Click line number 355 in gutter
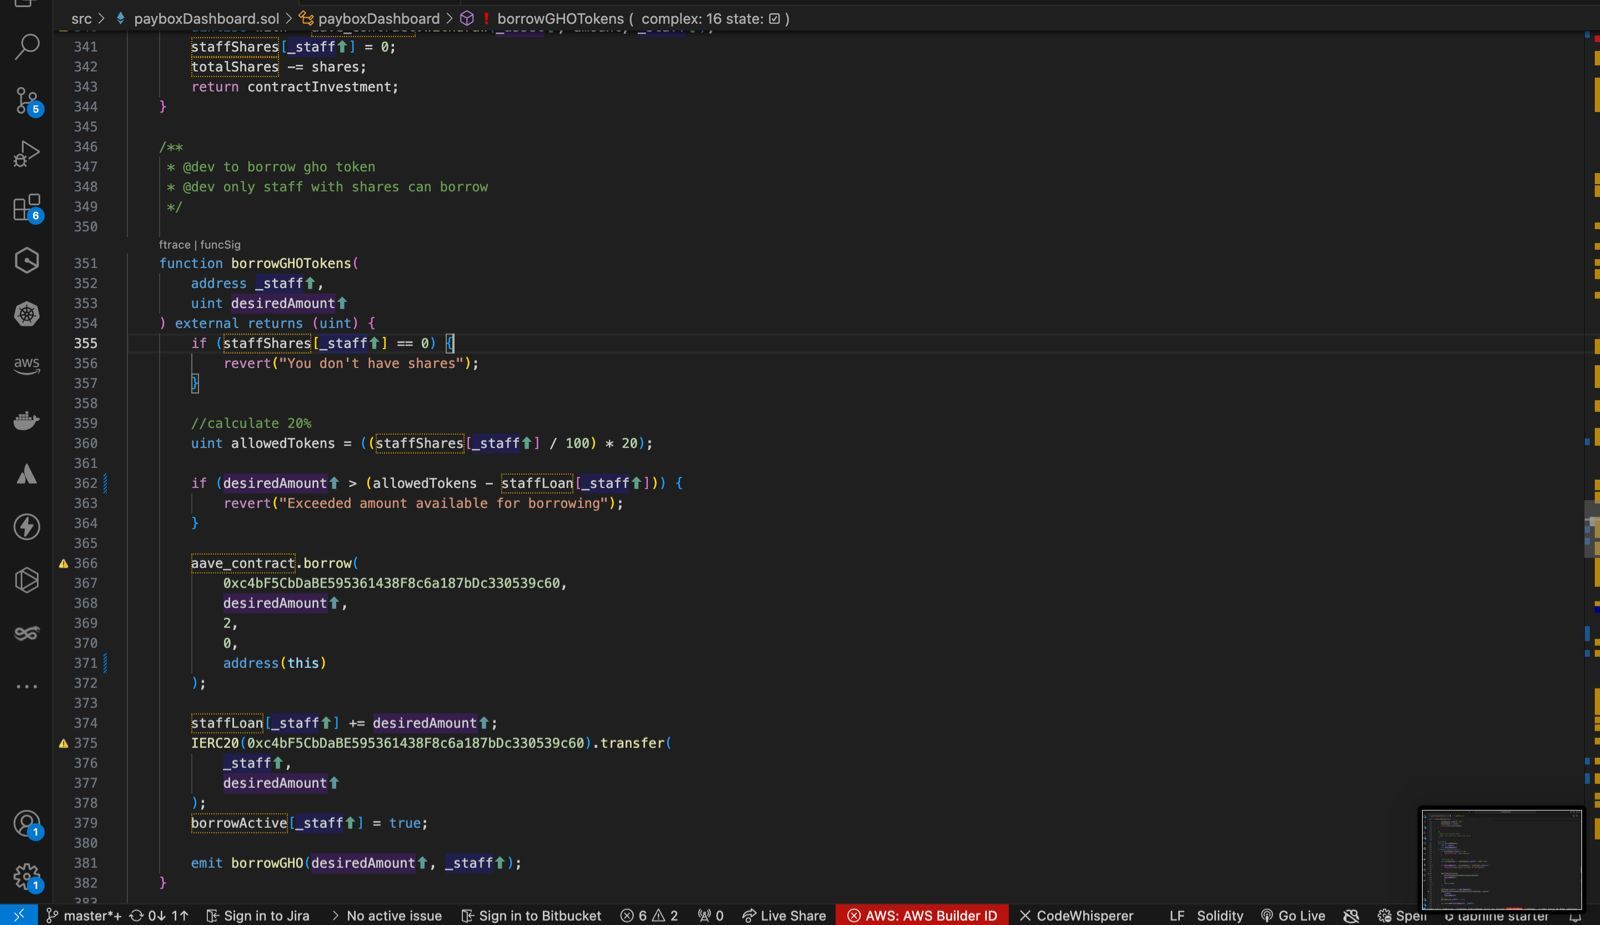This screenshot has width=1600, height=925. click(x=86, y=343)
